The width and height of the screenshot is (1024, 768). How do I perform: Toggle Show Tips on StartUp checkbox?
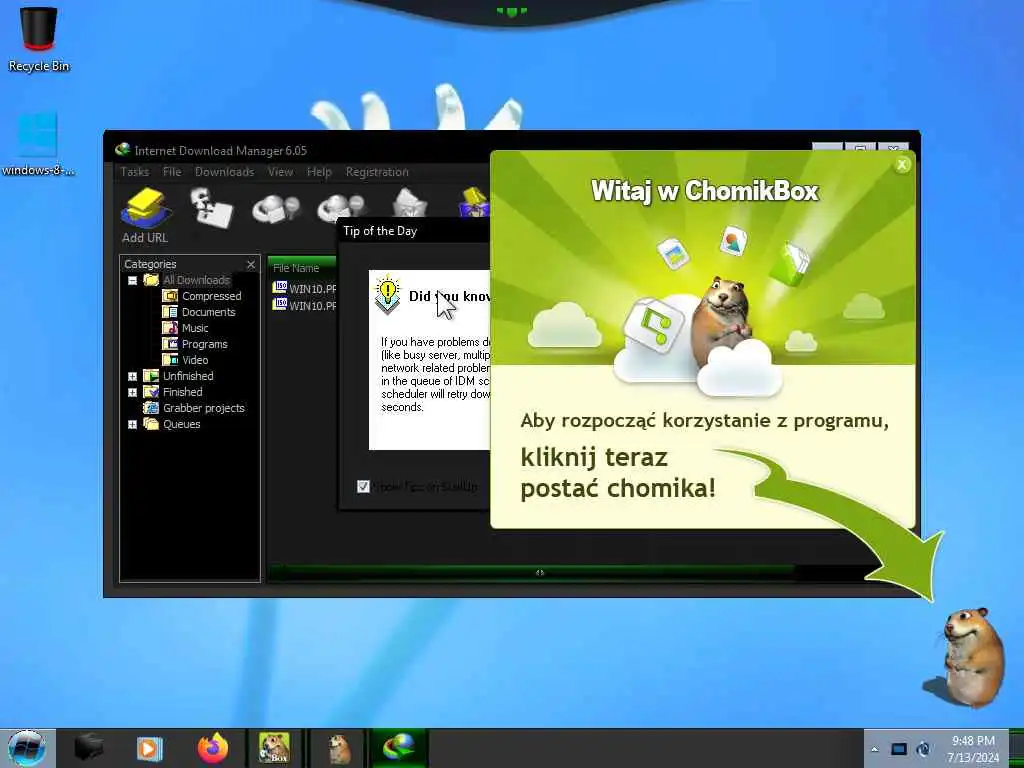pyautogui.click(x=363, y=487)
